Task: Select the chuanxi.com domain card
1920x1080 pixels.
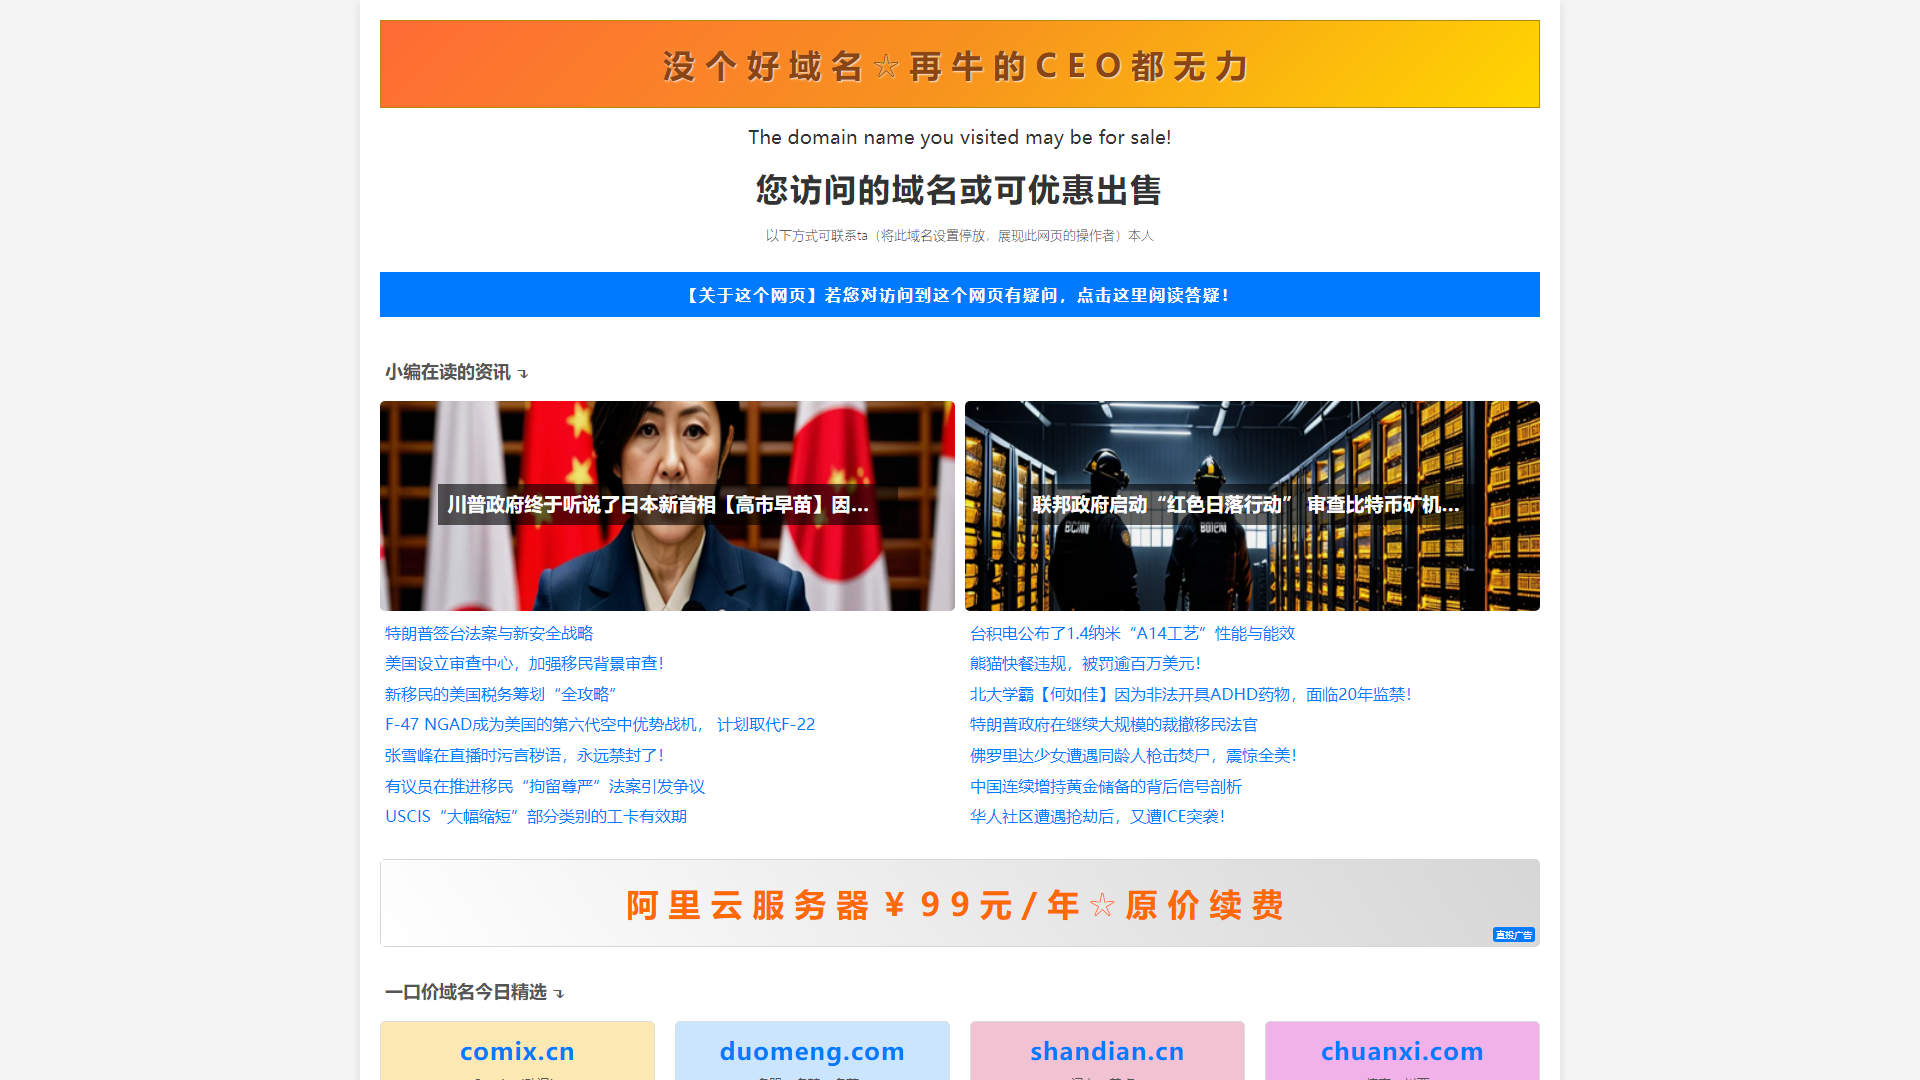Action: pyautogui.click(x=1402, y=1051)
